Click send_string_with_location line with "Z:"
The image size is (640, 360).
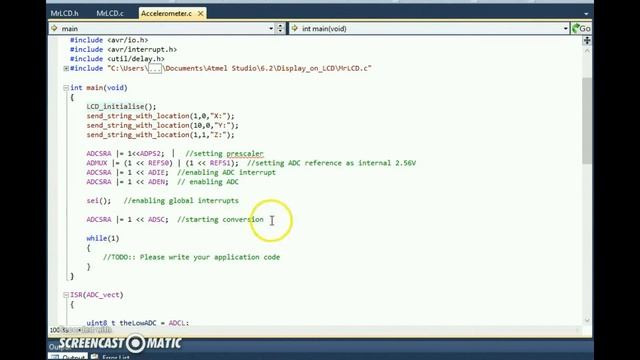pos(160,135)
